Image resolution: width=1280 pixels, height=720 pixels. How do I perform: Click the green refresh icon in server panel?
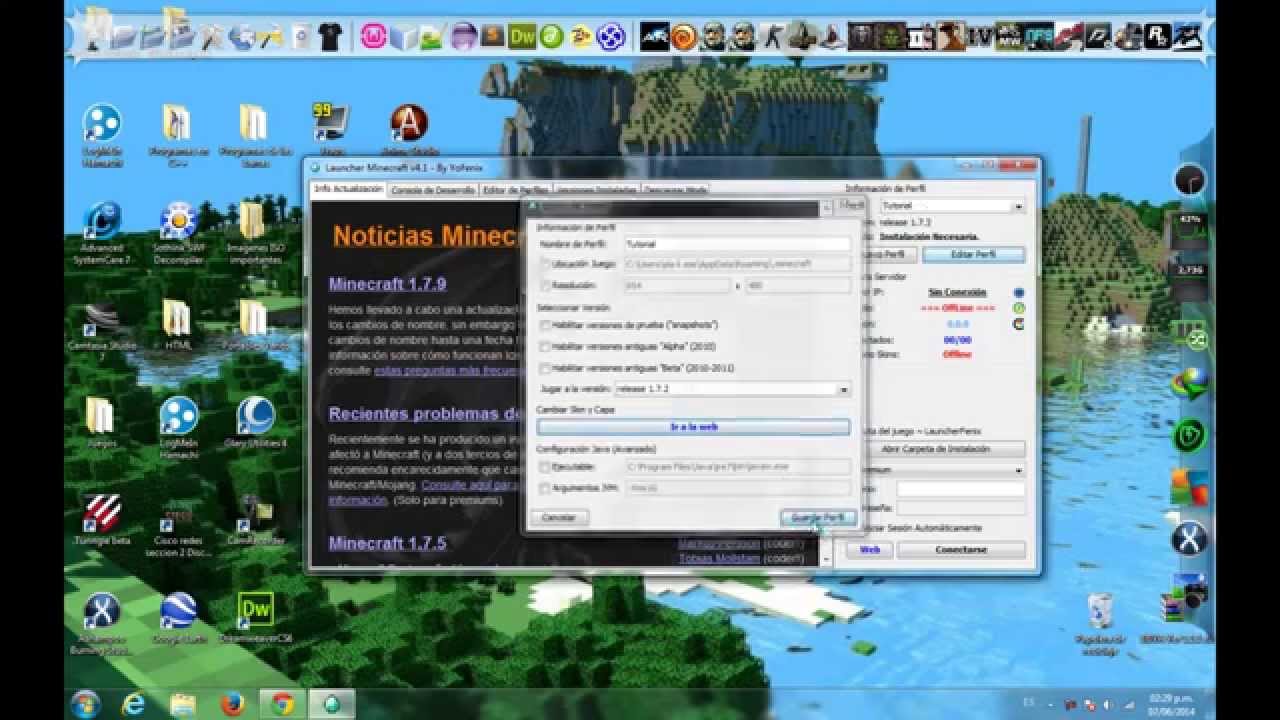[1018, 308]
